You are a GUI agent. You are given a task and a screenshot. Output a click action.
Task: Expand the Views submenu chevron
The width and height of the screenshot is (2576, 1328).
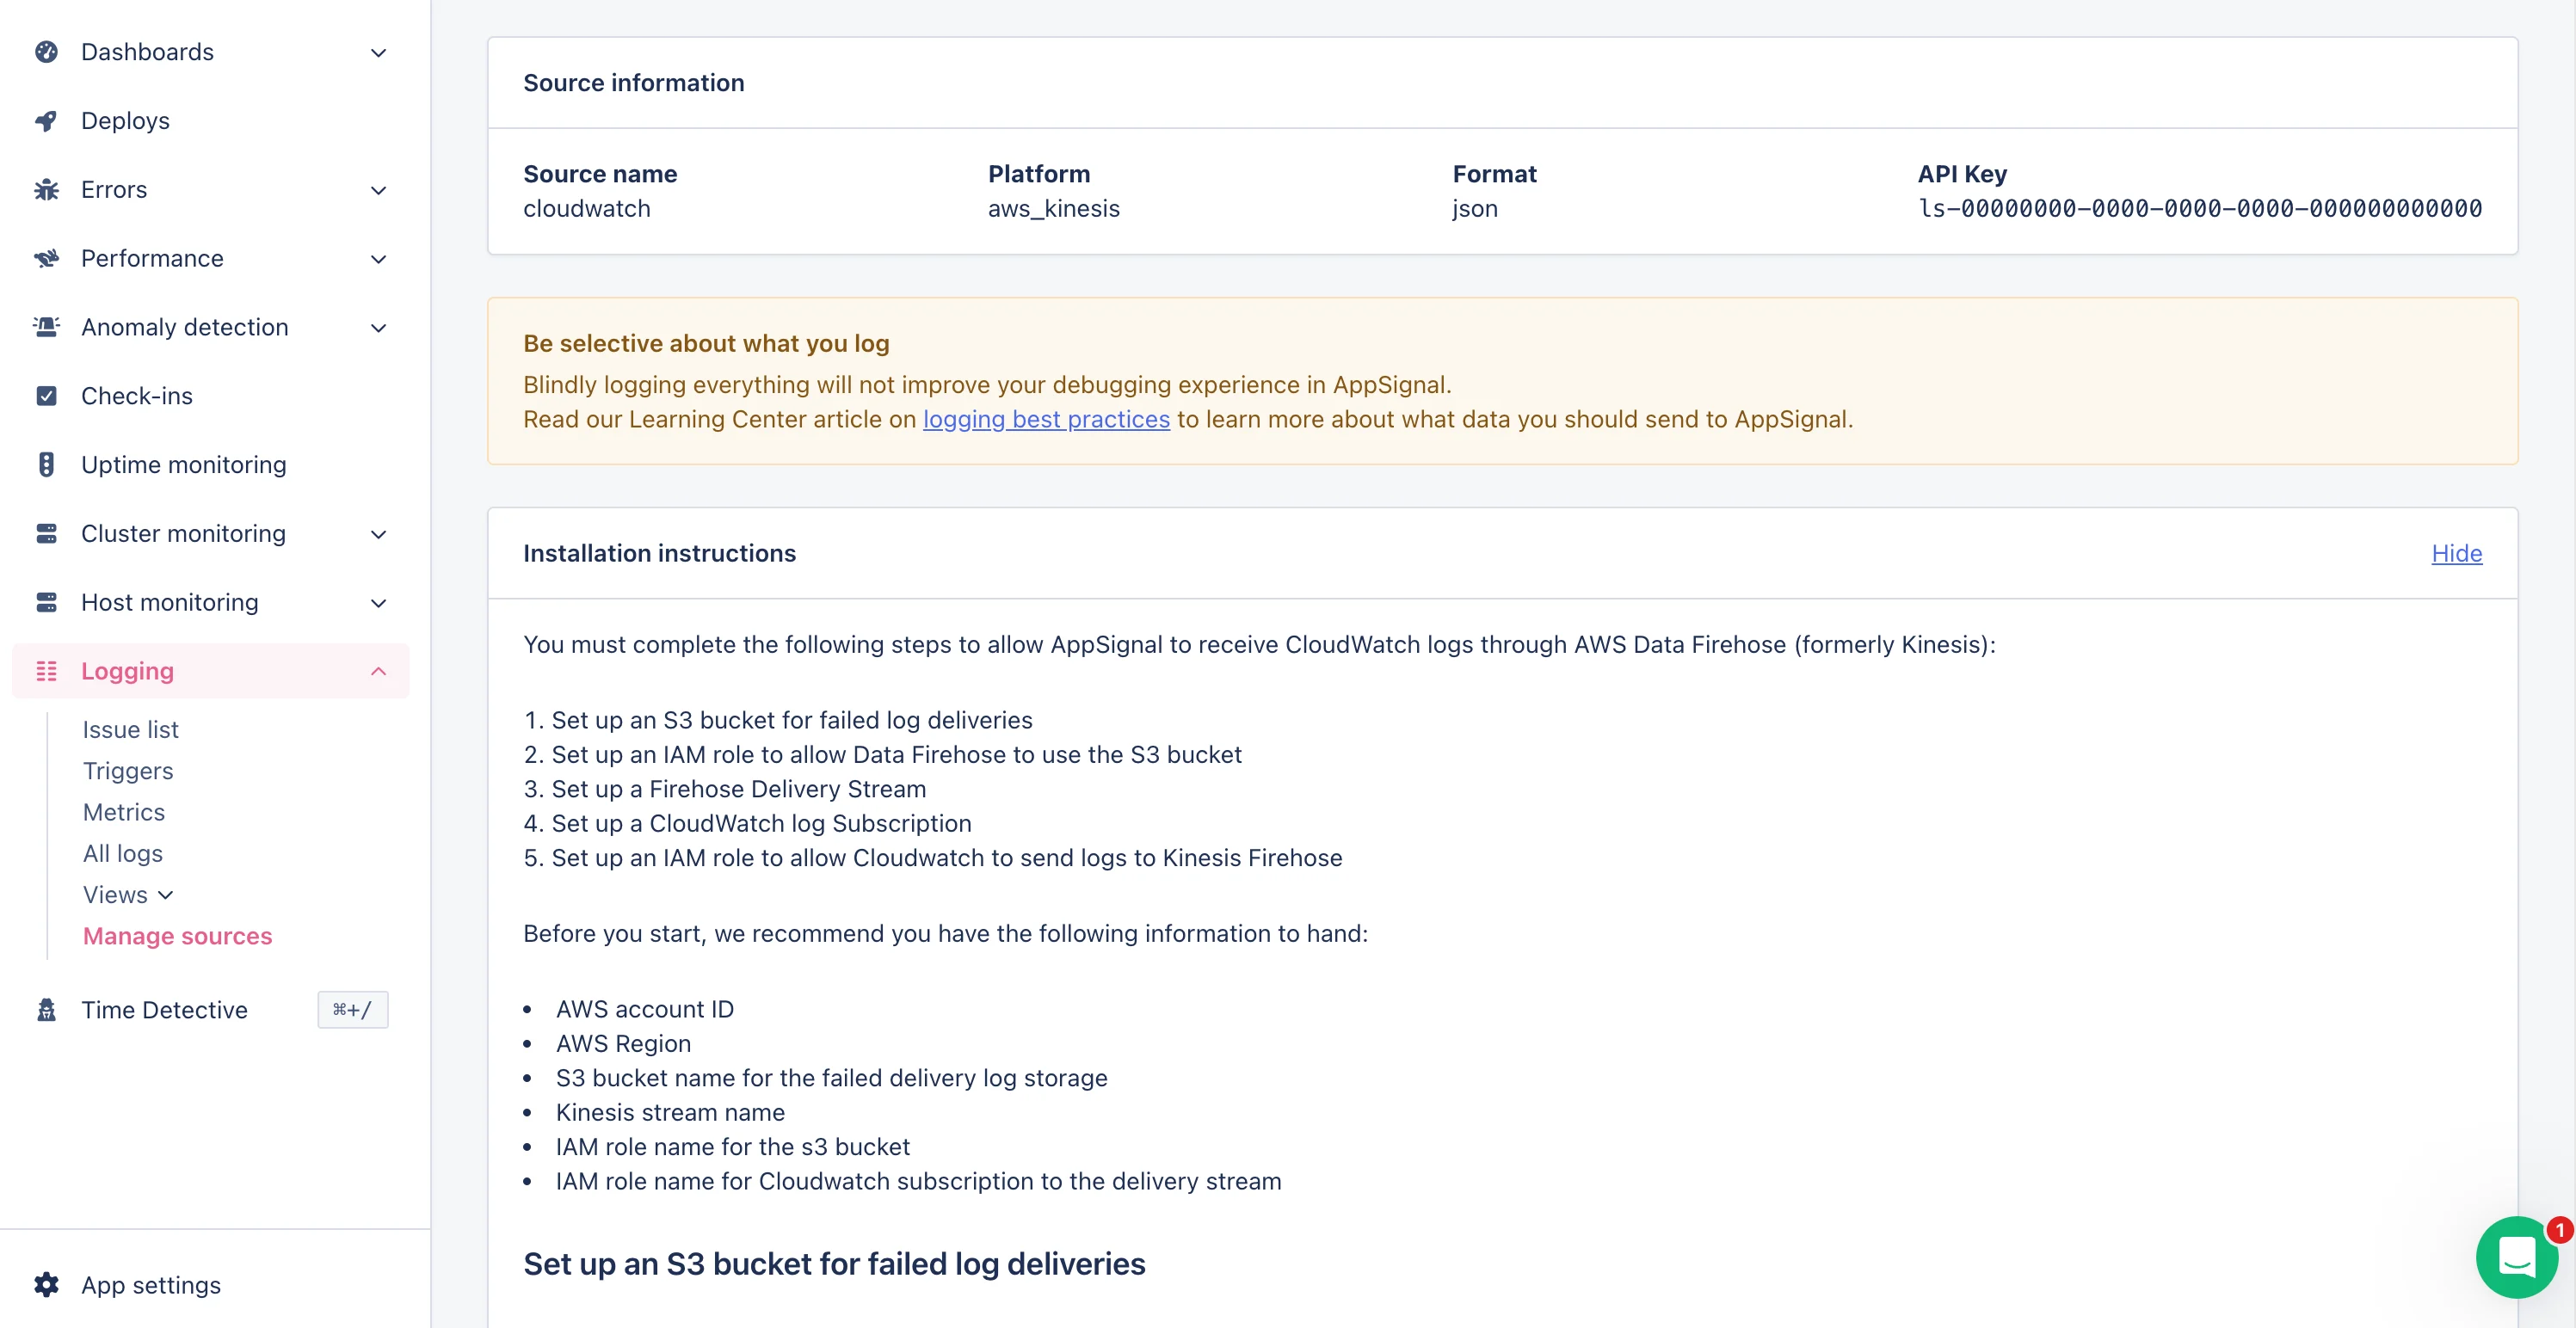tap(166, 896)
